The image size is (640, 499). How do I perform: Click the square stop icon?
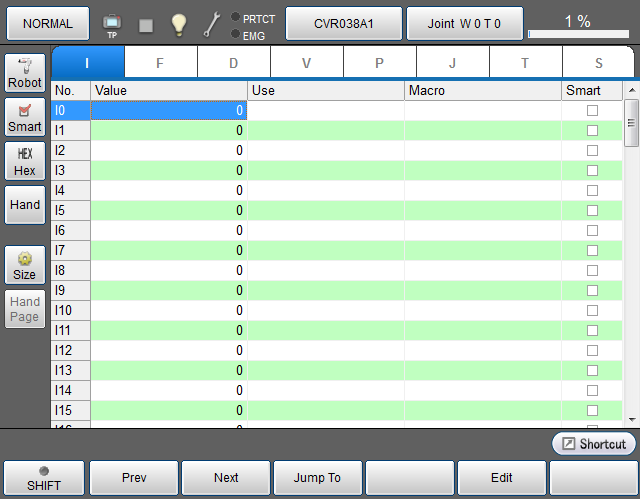coord(146,25)
